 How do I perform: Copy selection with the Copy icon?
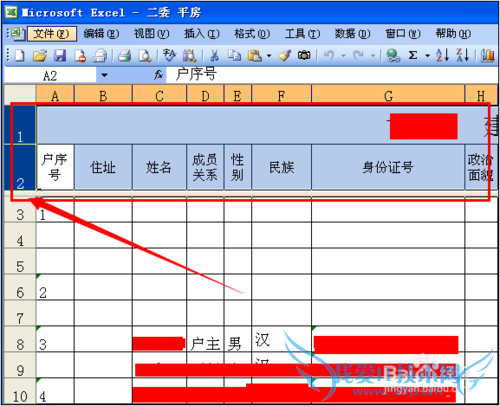234,55
